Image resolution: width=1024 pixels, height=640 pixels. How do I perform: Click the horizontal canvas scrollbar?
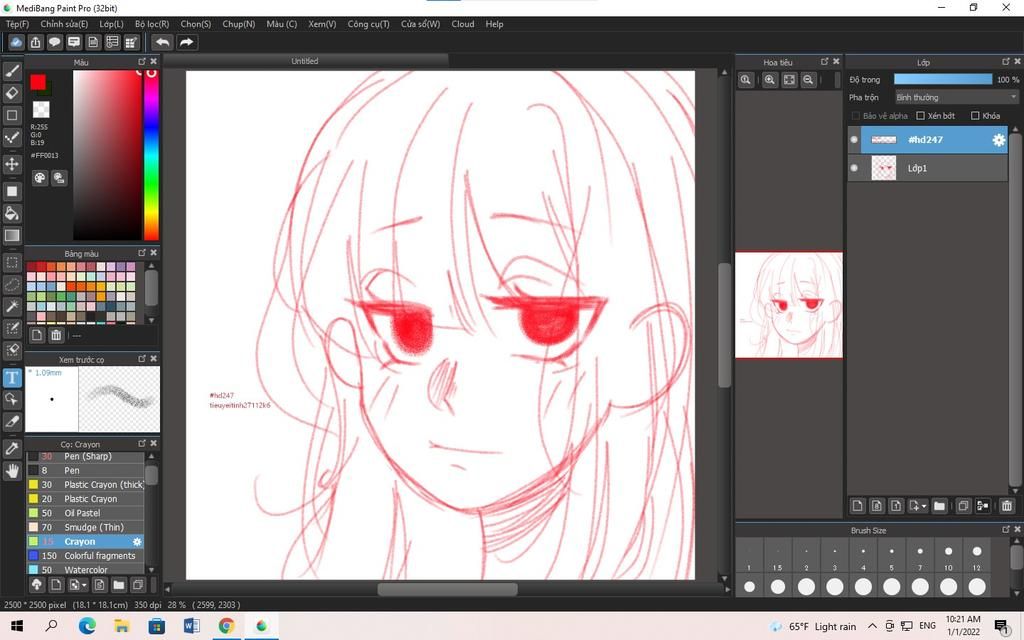point(447,589)
